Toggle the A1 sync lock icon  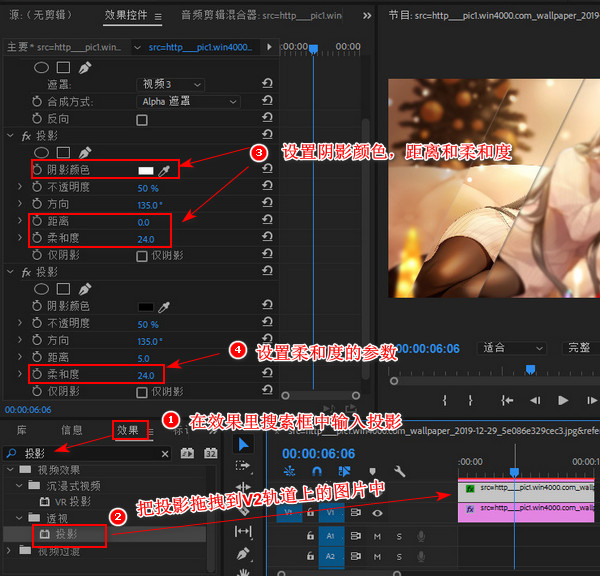356,536
